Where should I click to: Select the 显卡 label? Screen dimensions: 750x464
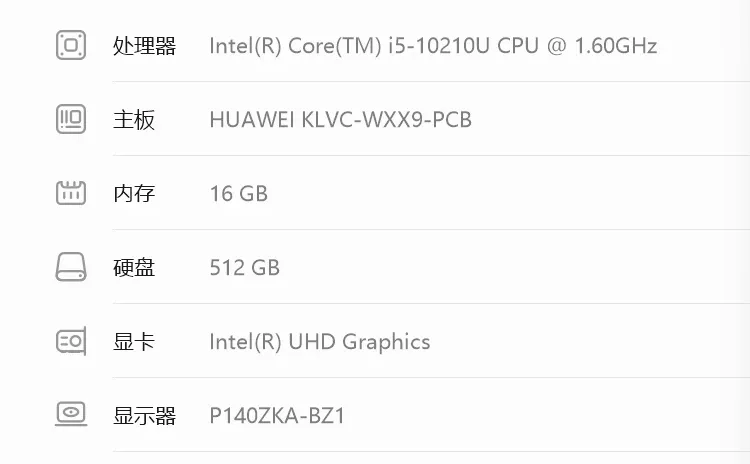pyautogui.click(x=134, y=342)
